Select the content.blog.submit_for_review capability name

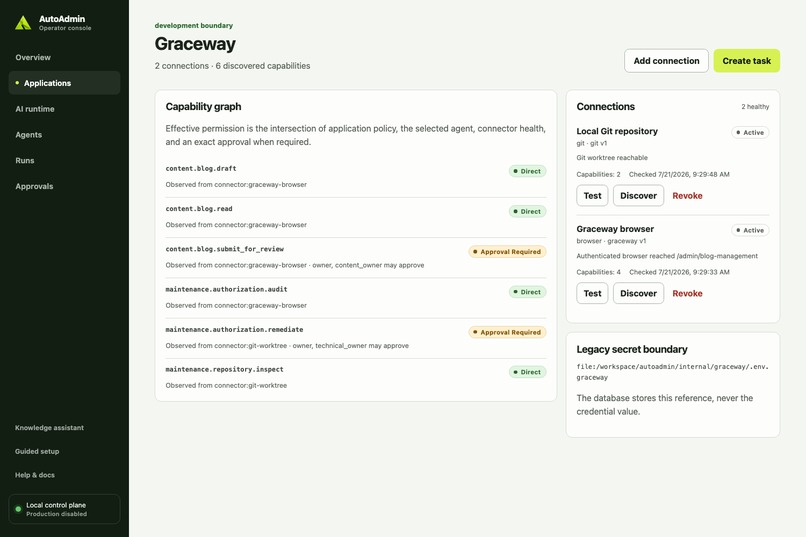coord(225,249)
